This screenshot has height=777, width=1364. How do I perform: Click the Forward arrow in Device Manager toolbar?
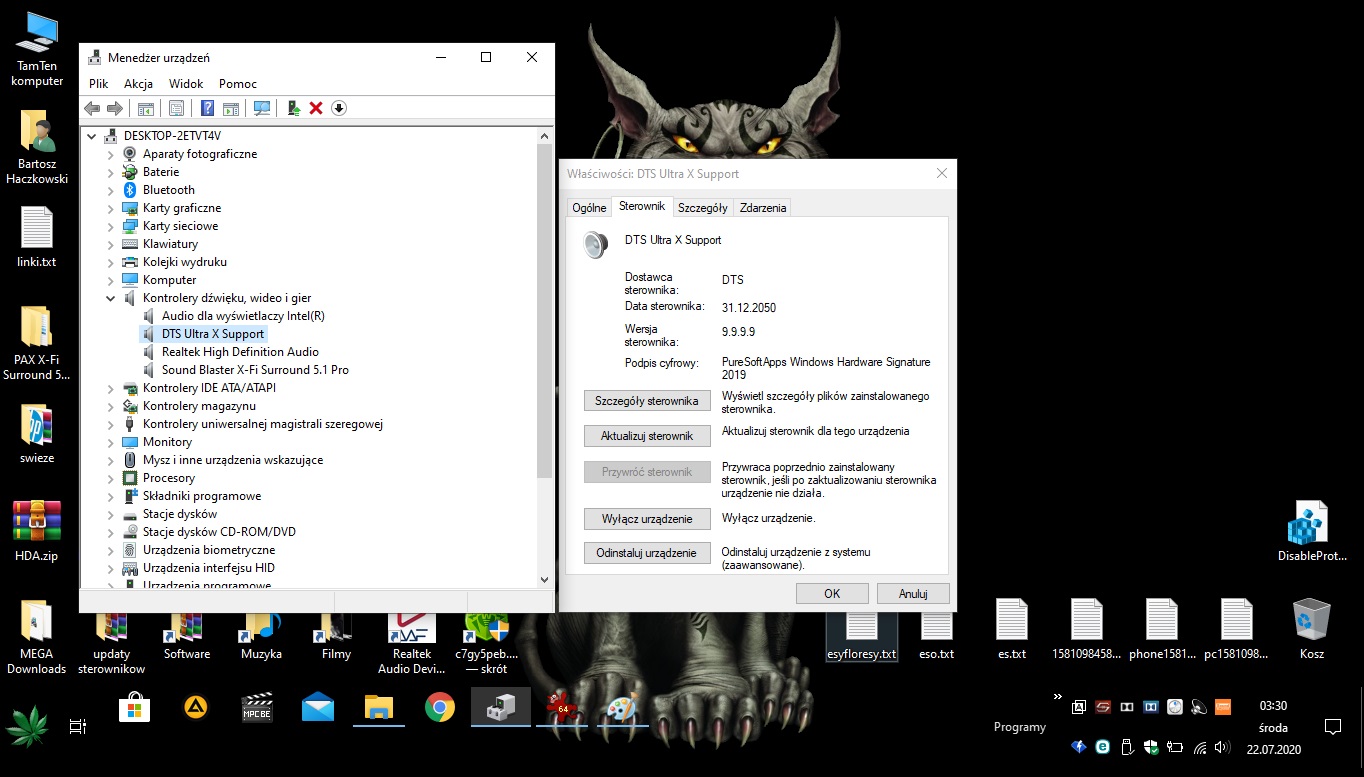click(x=115, y=108)
